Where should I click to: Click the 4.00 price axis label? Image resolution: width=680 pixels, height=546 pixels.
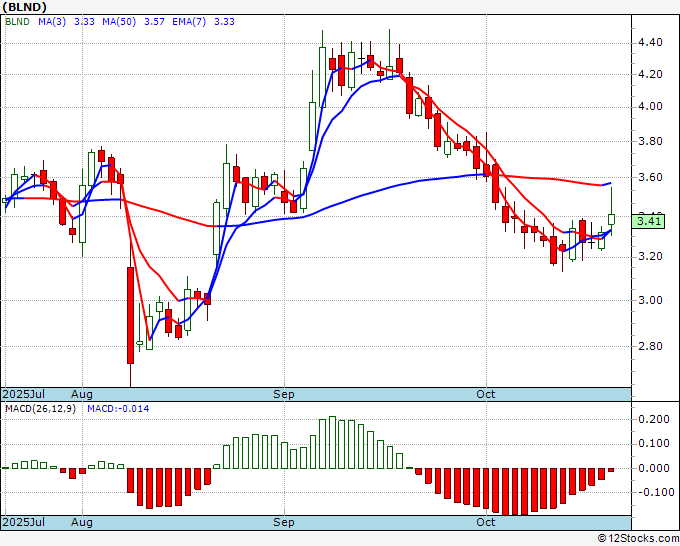tap(650, 106)
